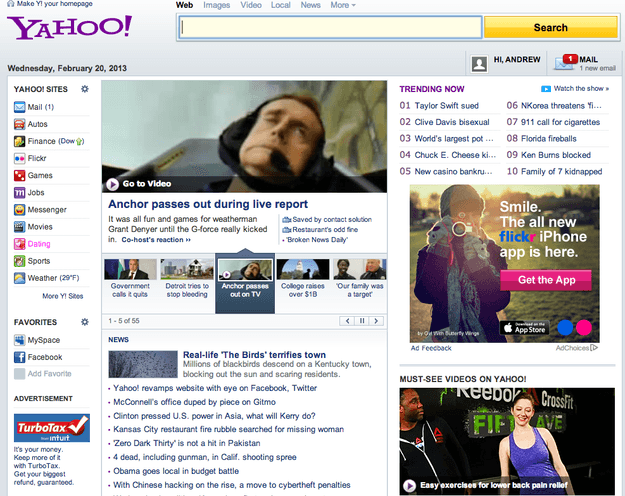Click the yellow Search button
625x496 pixels.
[x=551, y=28]
